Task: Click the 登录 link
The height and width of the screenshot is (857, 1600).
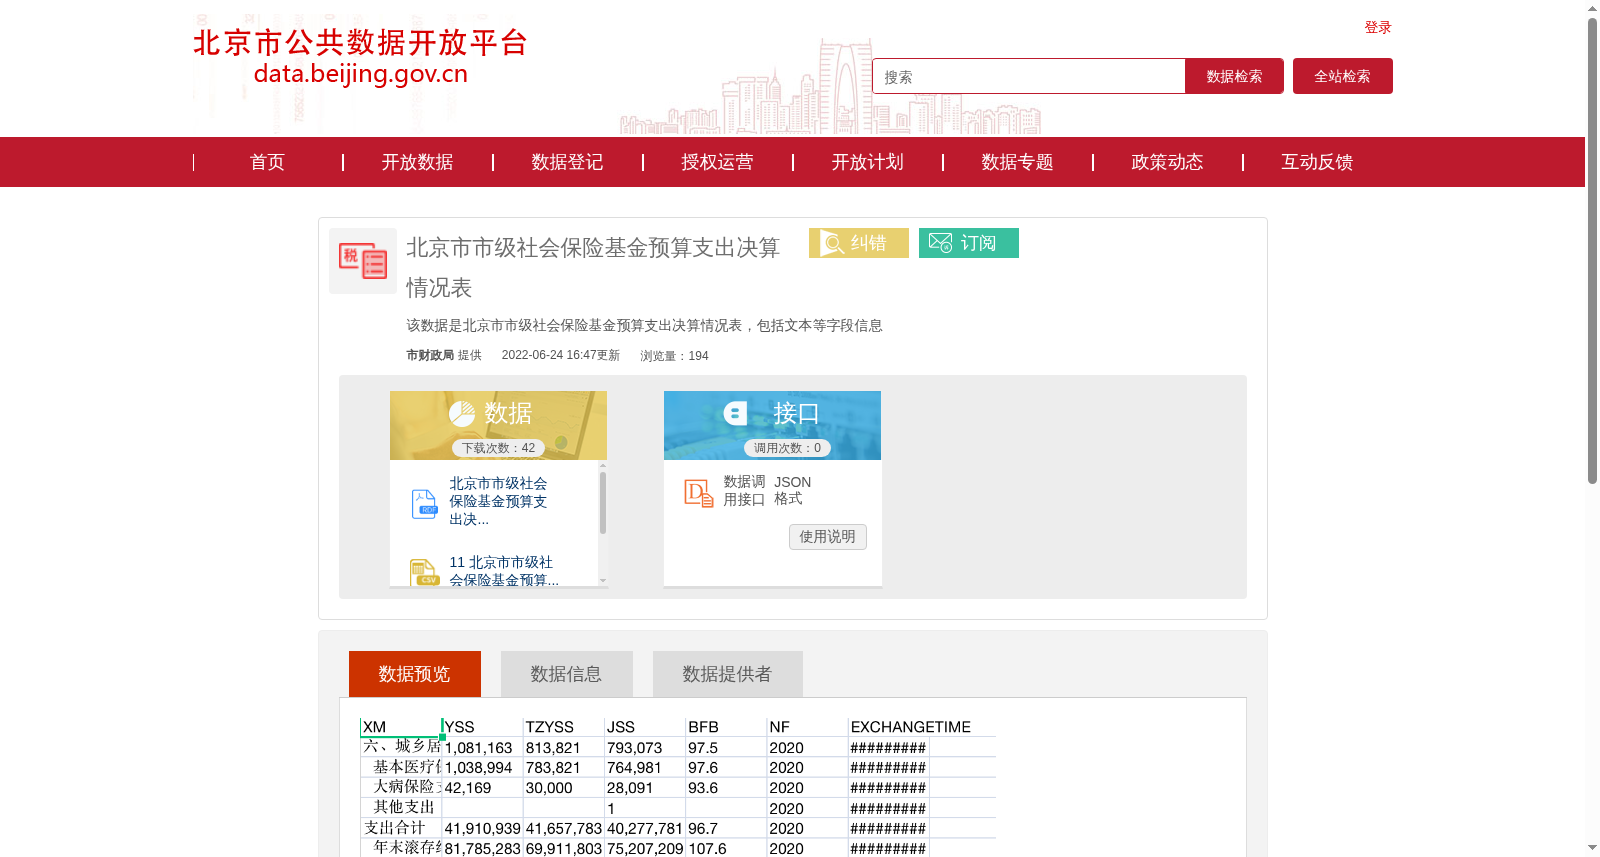Action: [1378, 27]
